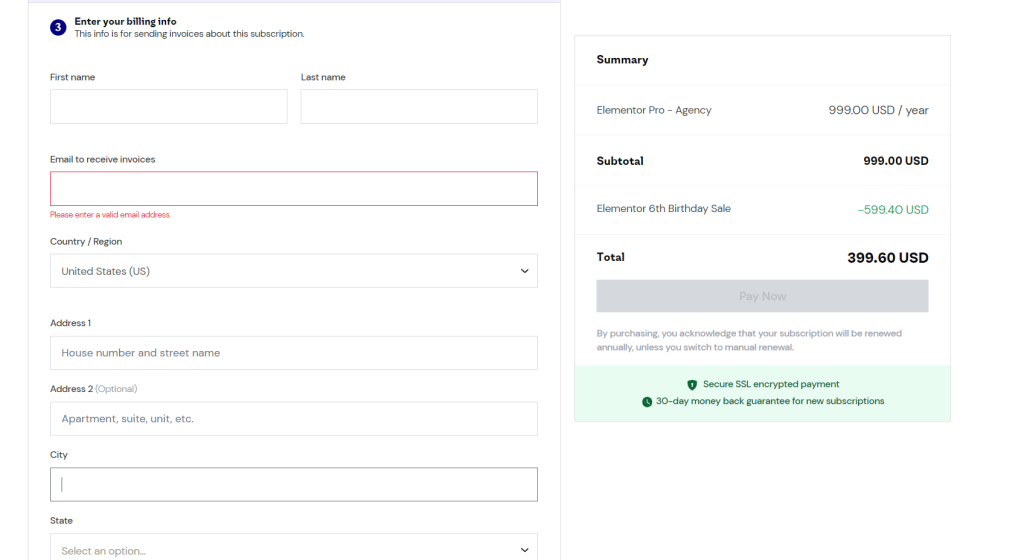Click the '399.60 USD' total amount
The image size is (1024, 560).
click(x=888, y=258)
